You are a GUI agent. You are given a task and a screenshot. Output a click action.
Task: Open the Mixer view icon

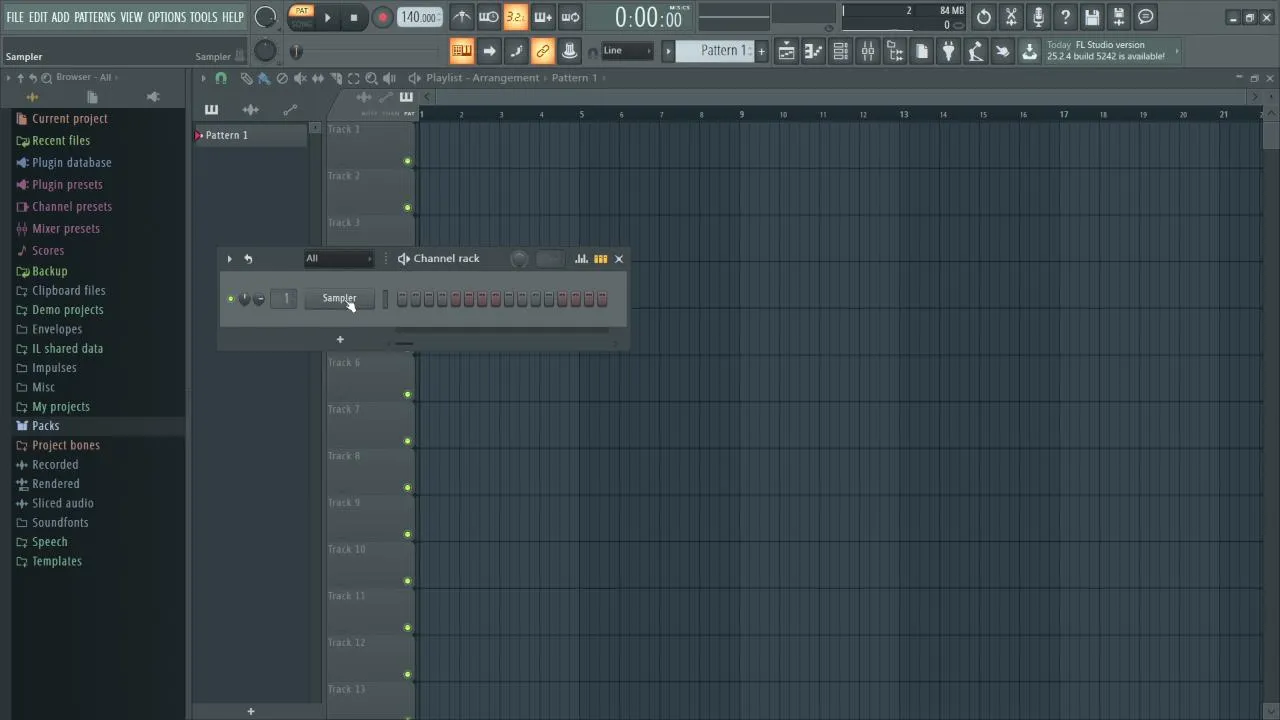(867, 51)
